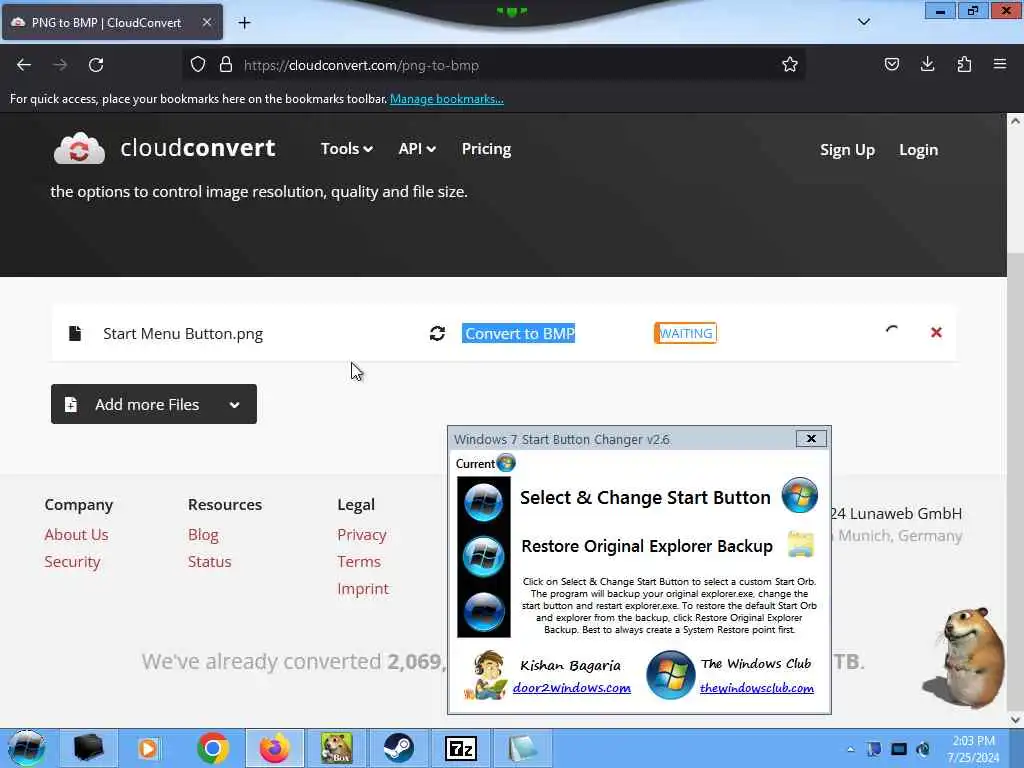The width and height of the screenshot is (1024, 768).
Task: Expand the Tools menu
Action: point(347,149)
